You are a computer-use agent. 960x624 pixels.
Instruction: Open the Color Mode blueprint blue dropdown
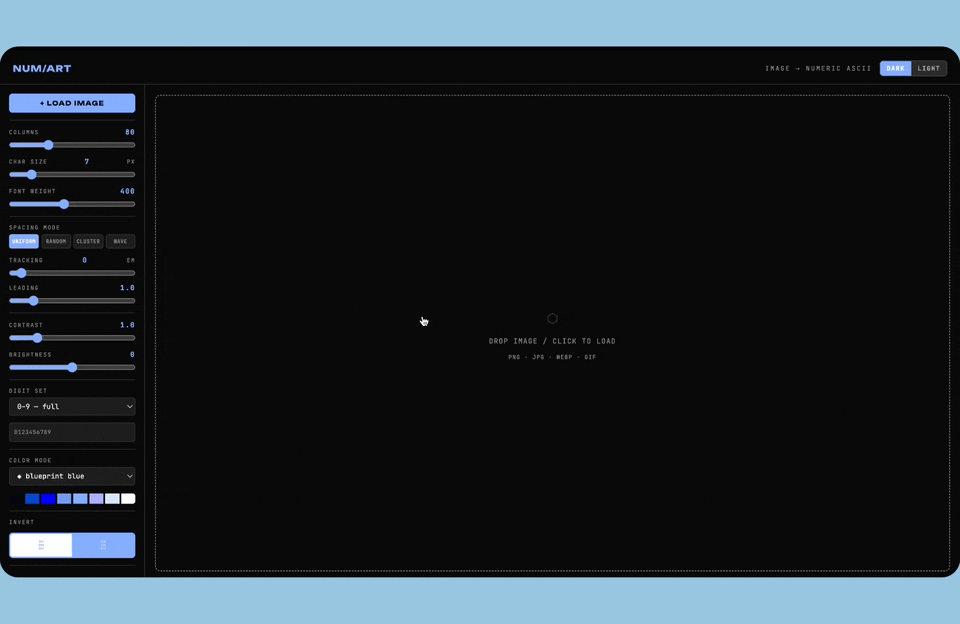(72, 476)
